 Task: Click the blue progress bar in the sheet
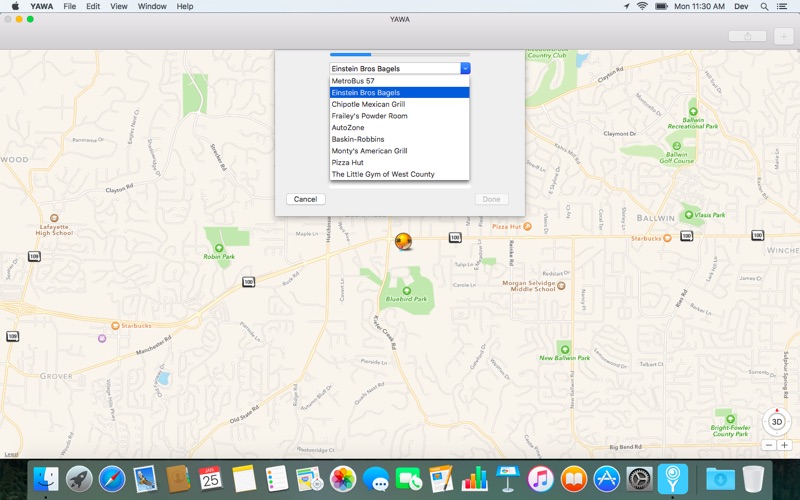click(x=399, y=54)
